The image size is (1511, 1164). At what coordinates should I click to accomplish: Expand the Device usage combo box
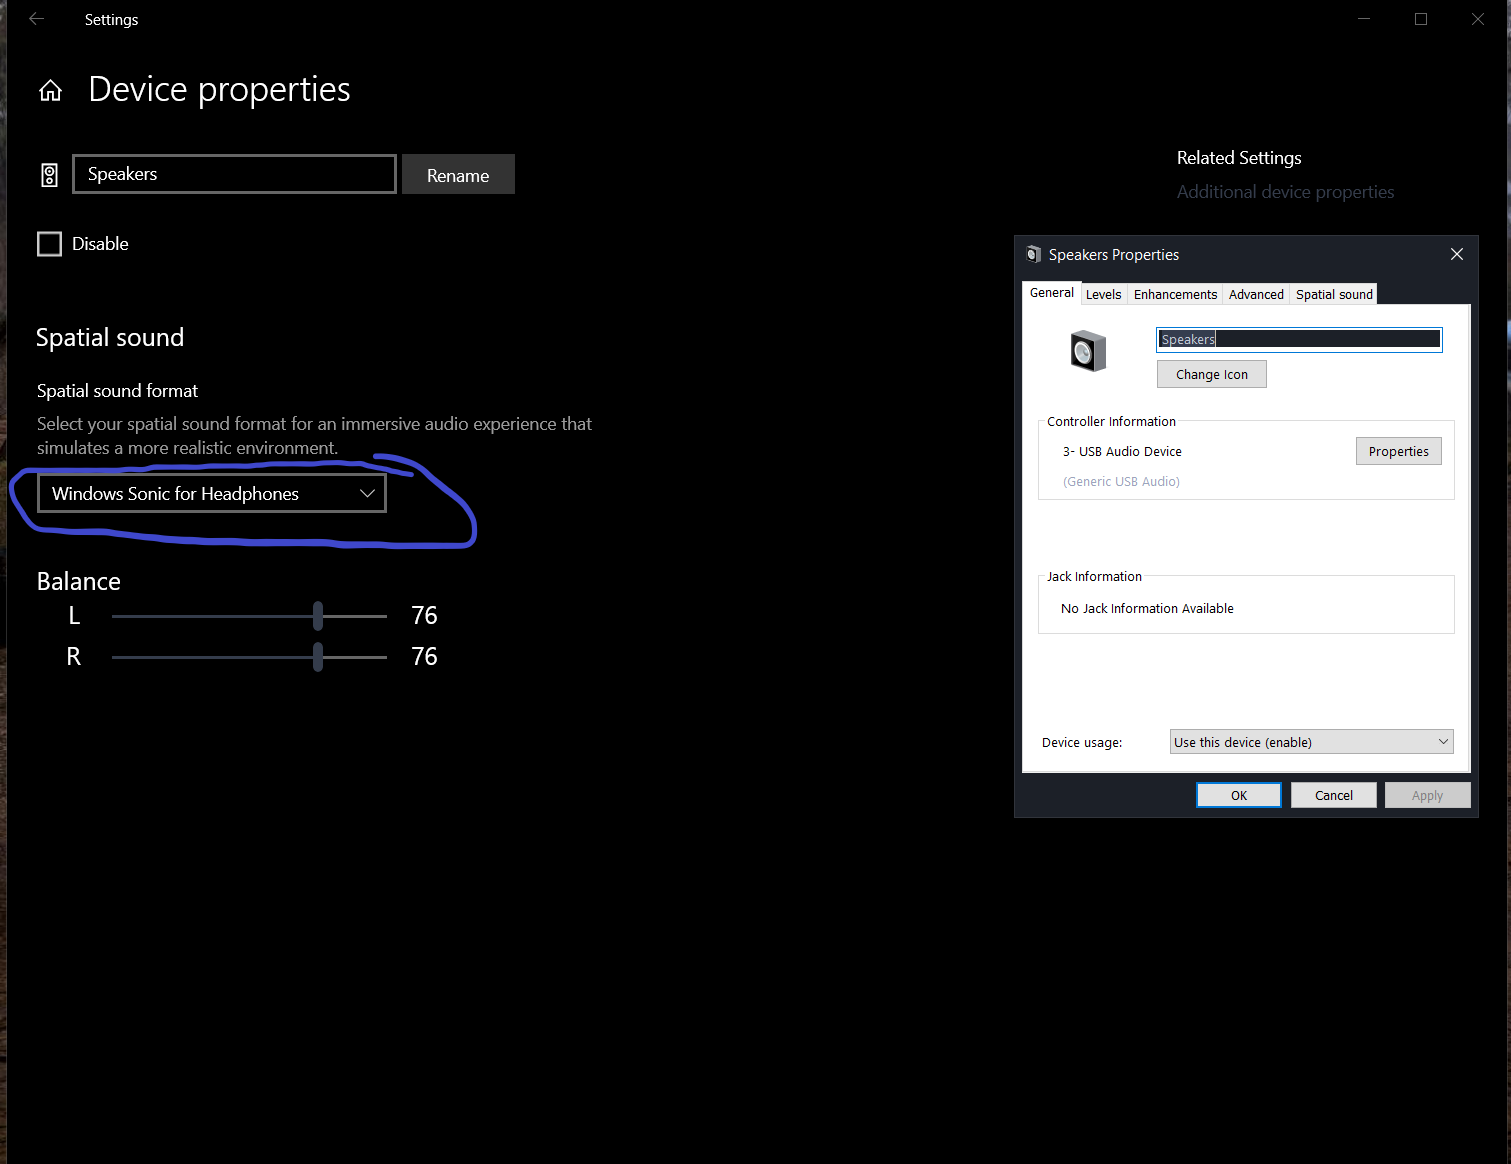(x=1311, y=742)
